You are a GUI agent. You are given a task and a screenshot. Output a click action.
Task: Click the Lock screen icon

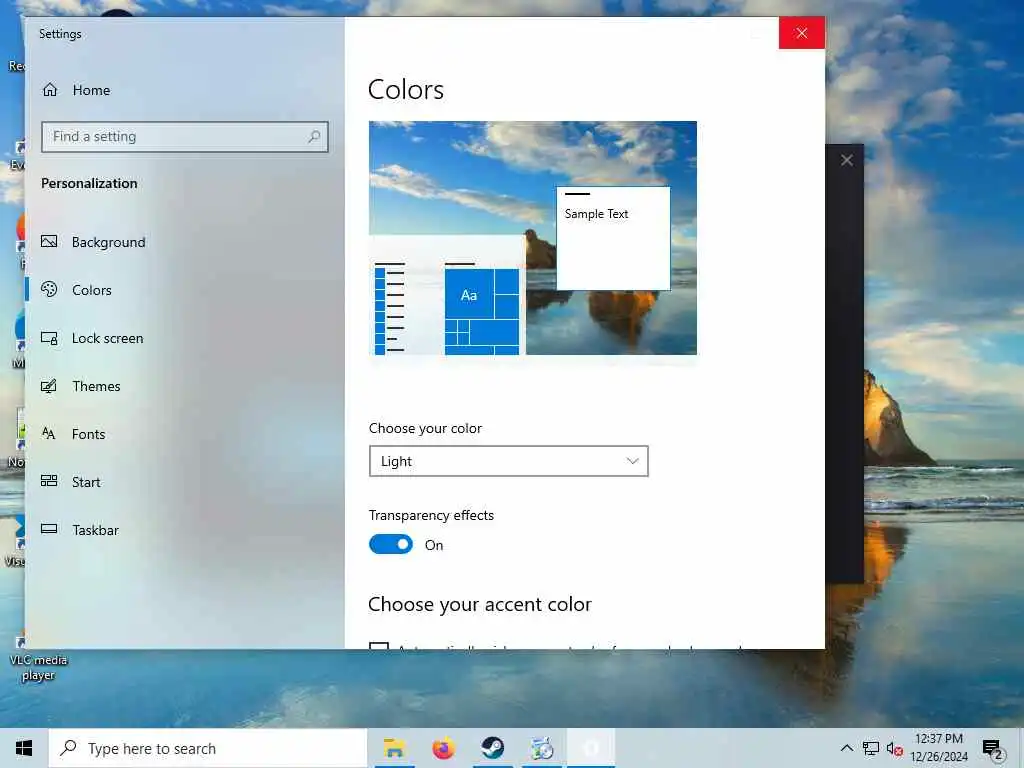click(49, 338)
